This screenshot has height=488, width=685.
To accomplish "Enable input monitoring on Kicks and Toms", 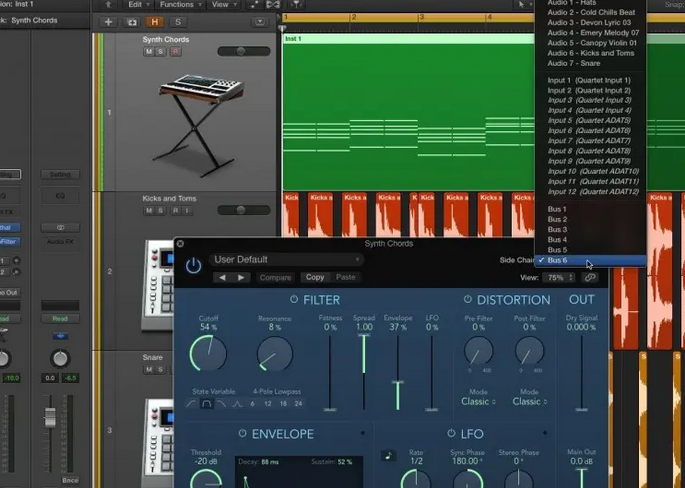I will pyautogui.click(x=187, y=211).
